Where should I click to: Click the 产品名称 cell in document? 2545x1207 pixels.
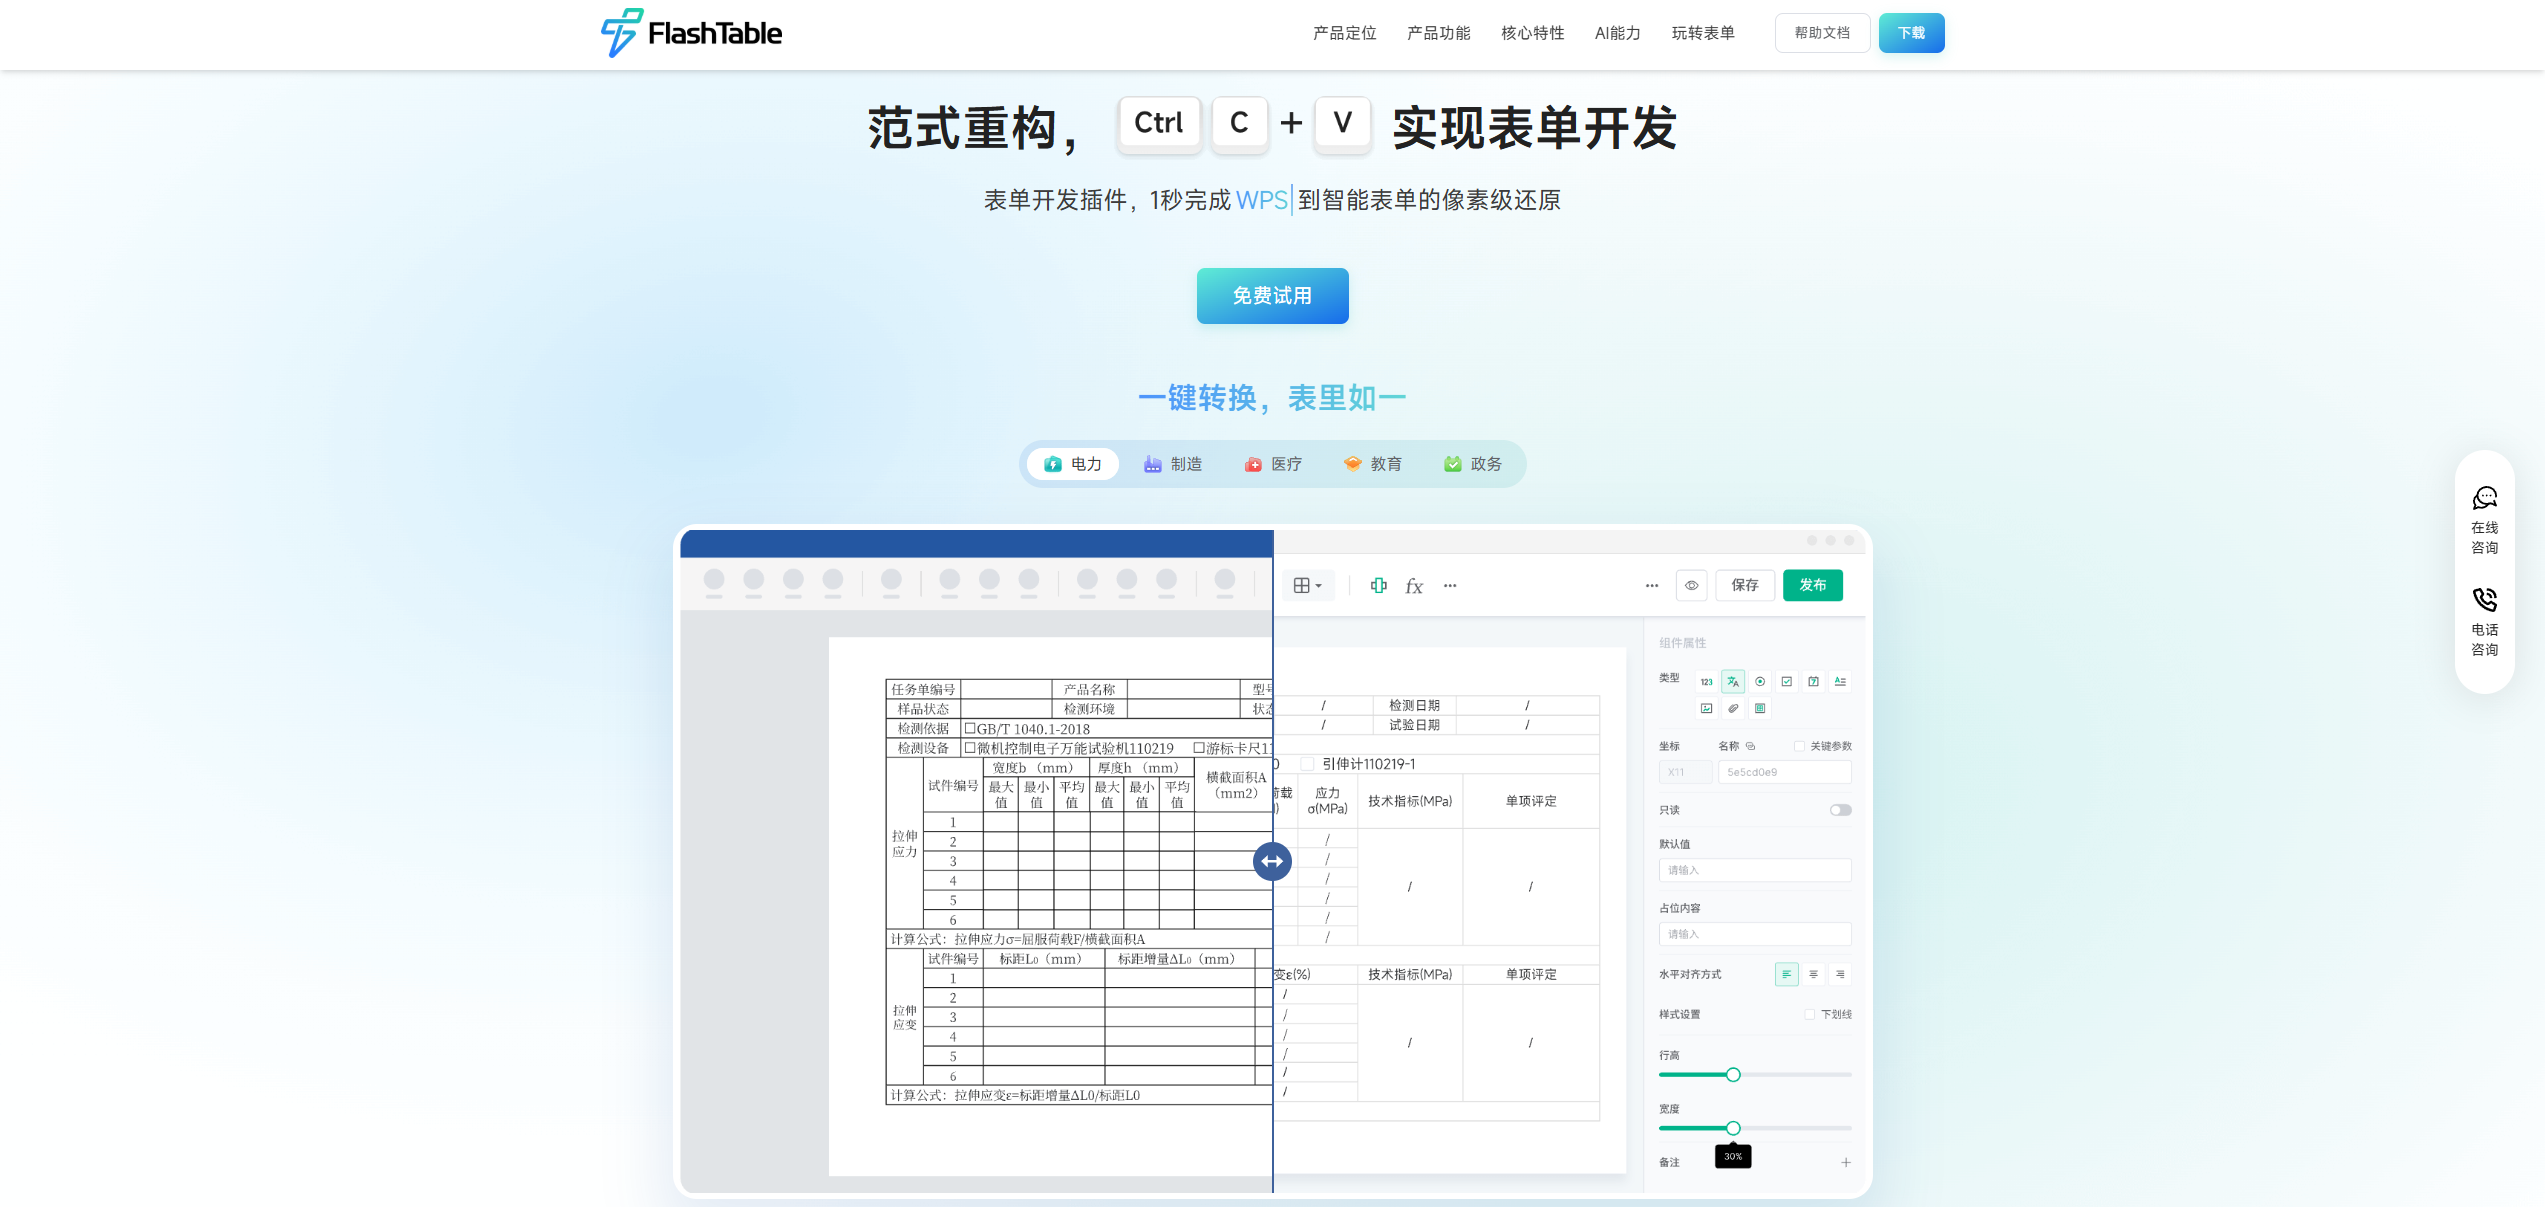[x=1089, y=689]
